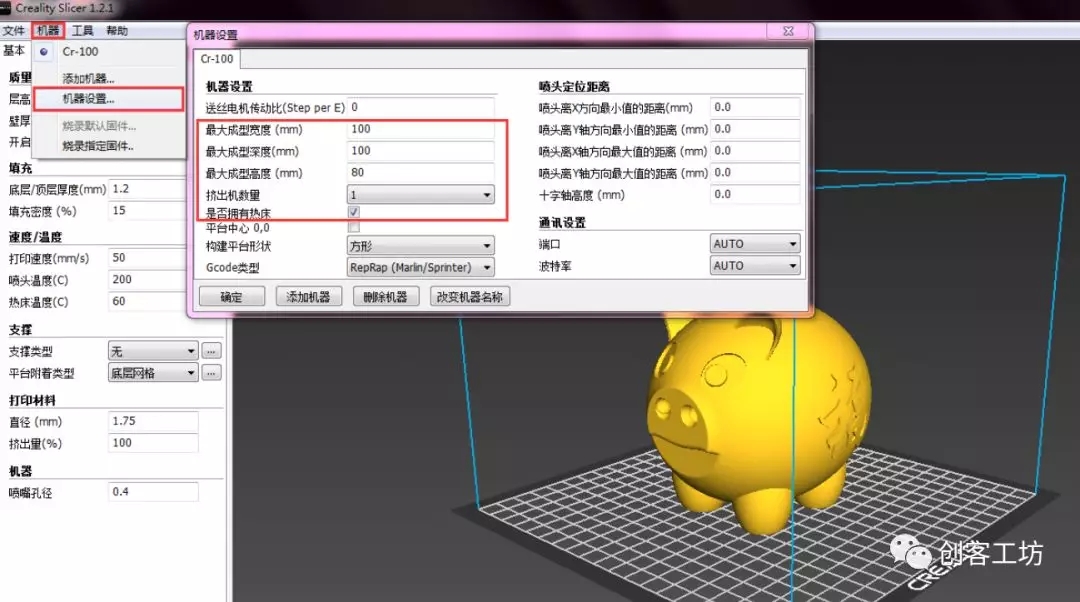Open the 挤出机数量 dropdown
Viewport: 1080px width, 602px height.
point(420,195)
